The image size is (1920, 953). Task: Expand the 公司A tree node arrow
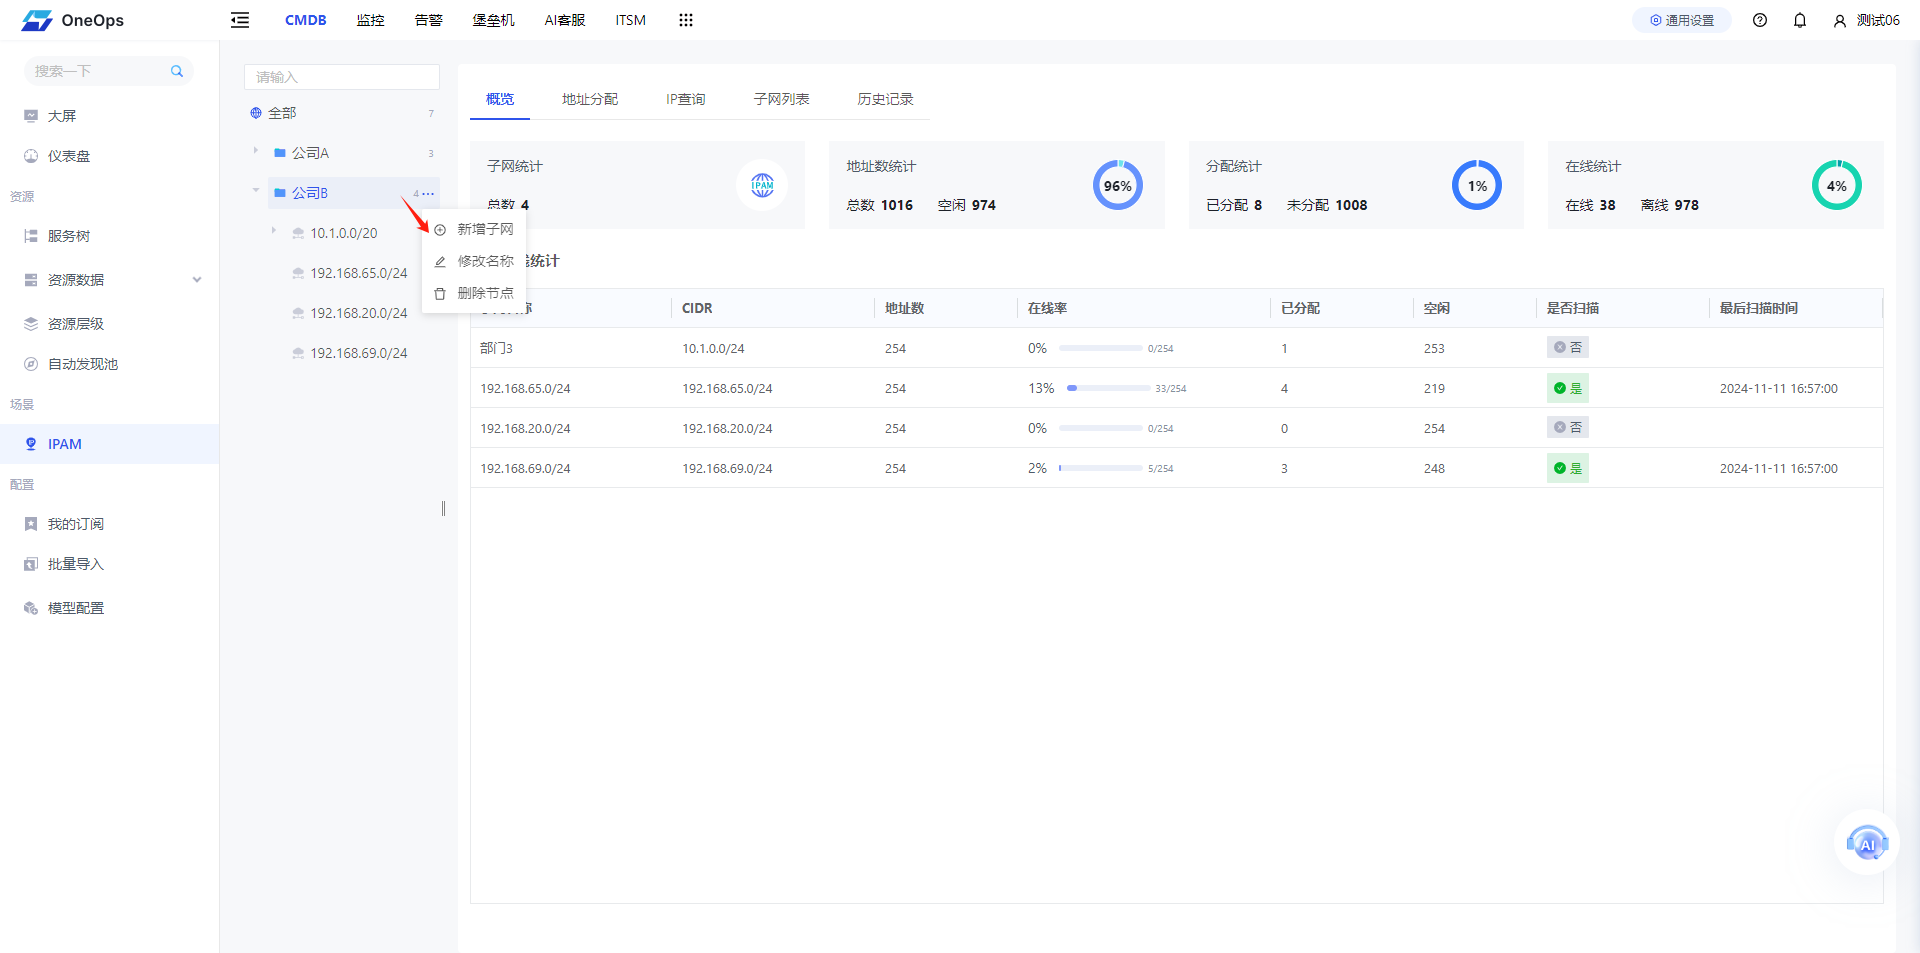(256, 151)
